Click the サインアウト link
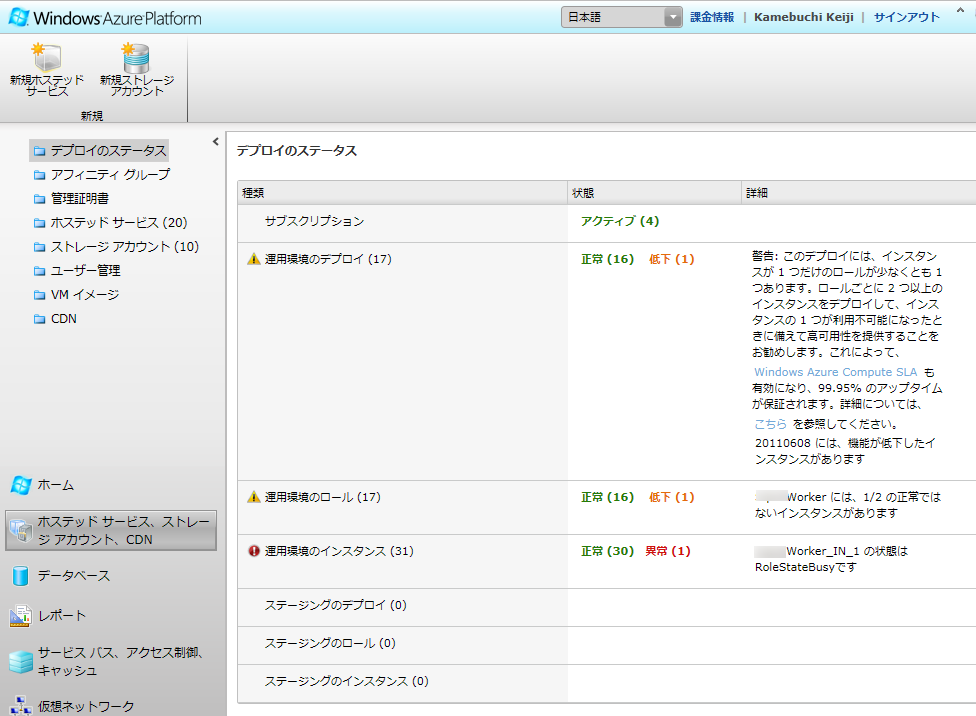This screenshot has width=976, height=716. (906, 17)
